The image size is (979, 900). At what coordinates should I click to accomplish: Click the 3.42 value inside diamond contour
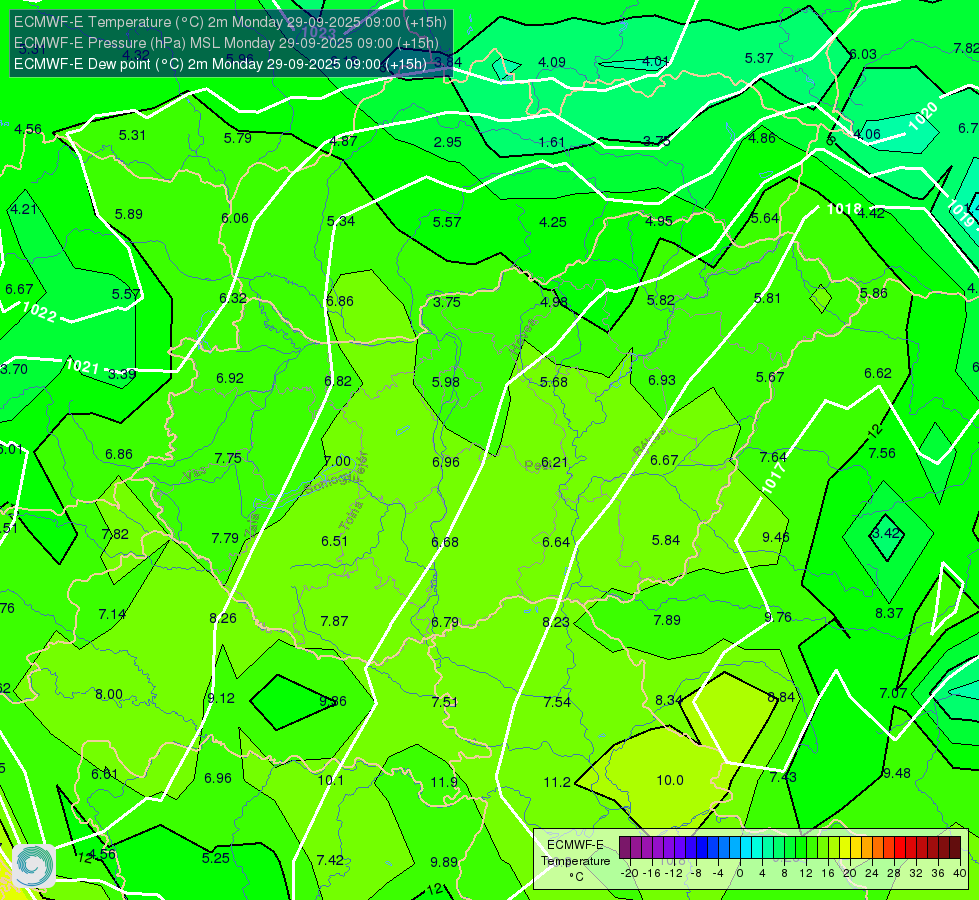pyautogui.click(x=886, y=533)
